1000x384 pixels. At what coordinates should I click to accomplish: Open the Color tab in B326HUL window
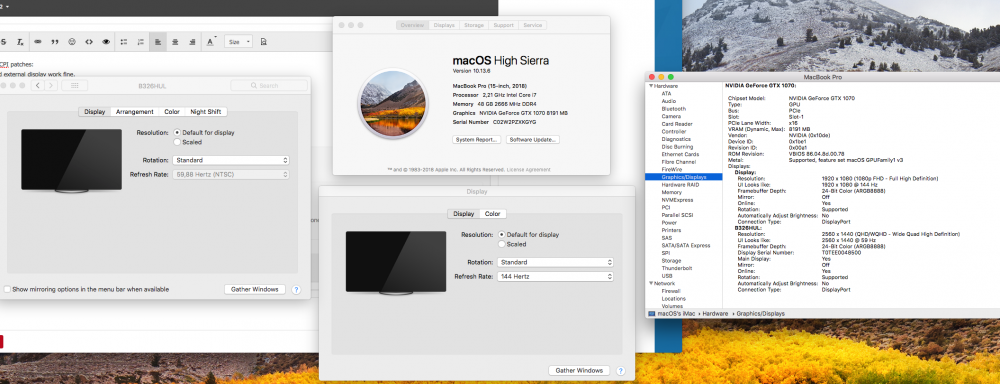(172, 112)
